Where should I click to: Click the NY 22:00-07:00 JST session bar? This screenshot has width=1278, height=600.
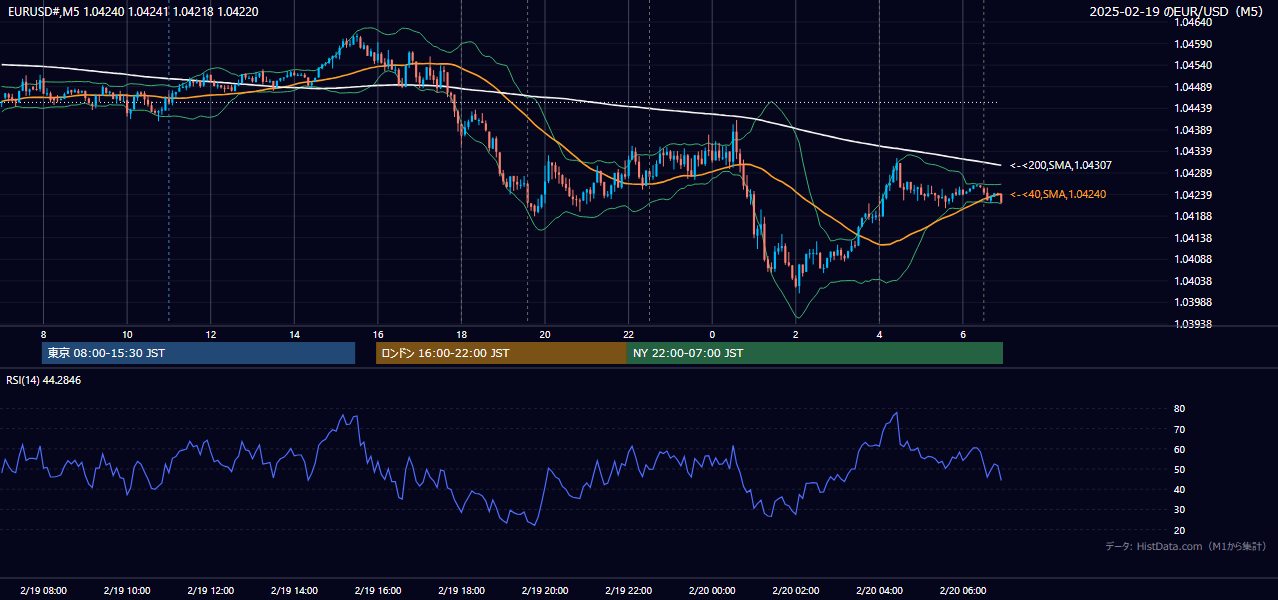point(815,353)
